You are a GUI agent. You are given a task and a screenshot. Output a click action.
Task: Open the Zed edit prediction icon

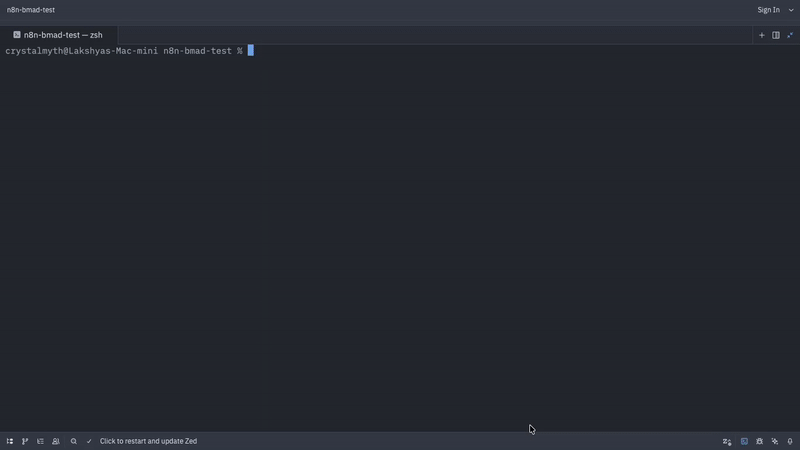(x=727, y=441)
